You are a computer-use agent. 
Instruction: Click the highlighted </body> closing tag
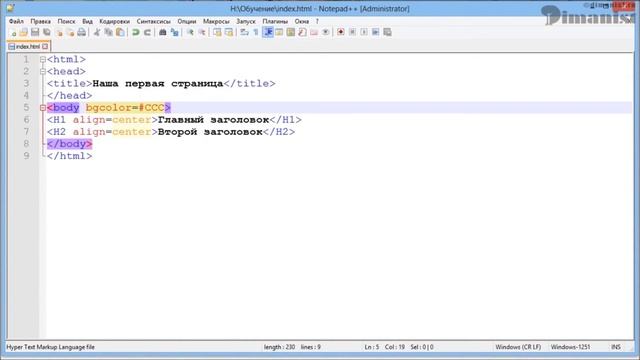(x=69, y=144)
